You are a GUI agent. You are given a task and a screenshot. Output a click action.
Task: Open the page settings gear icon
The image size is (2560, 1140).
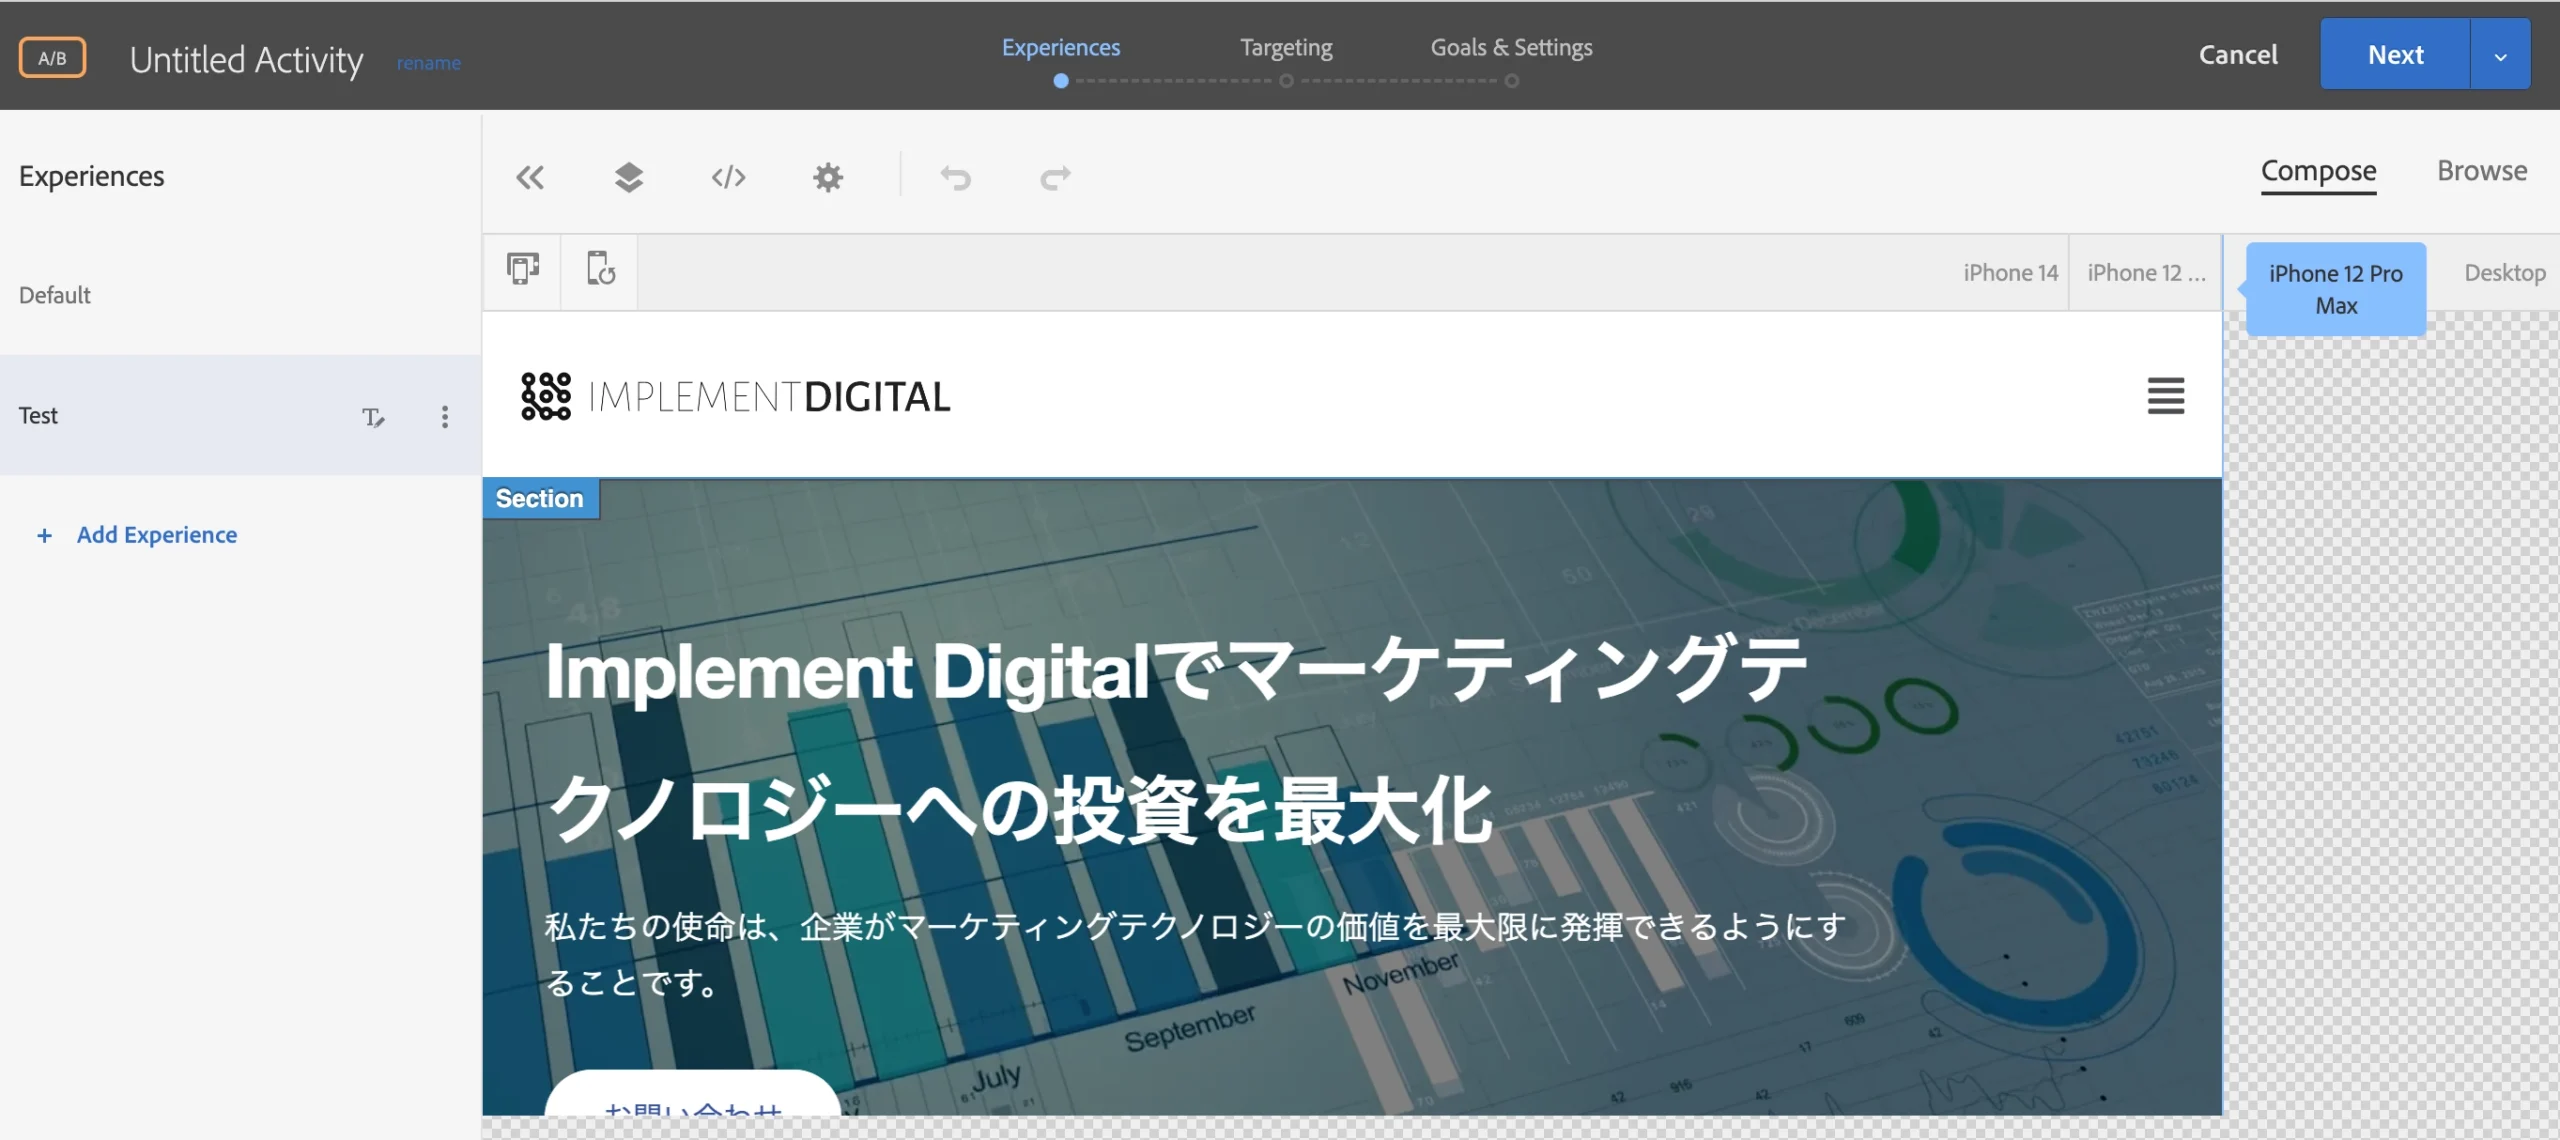(828, 178)
